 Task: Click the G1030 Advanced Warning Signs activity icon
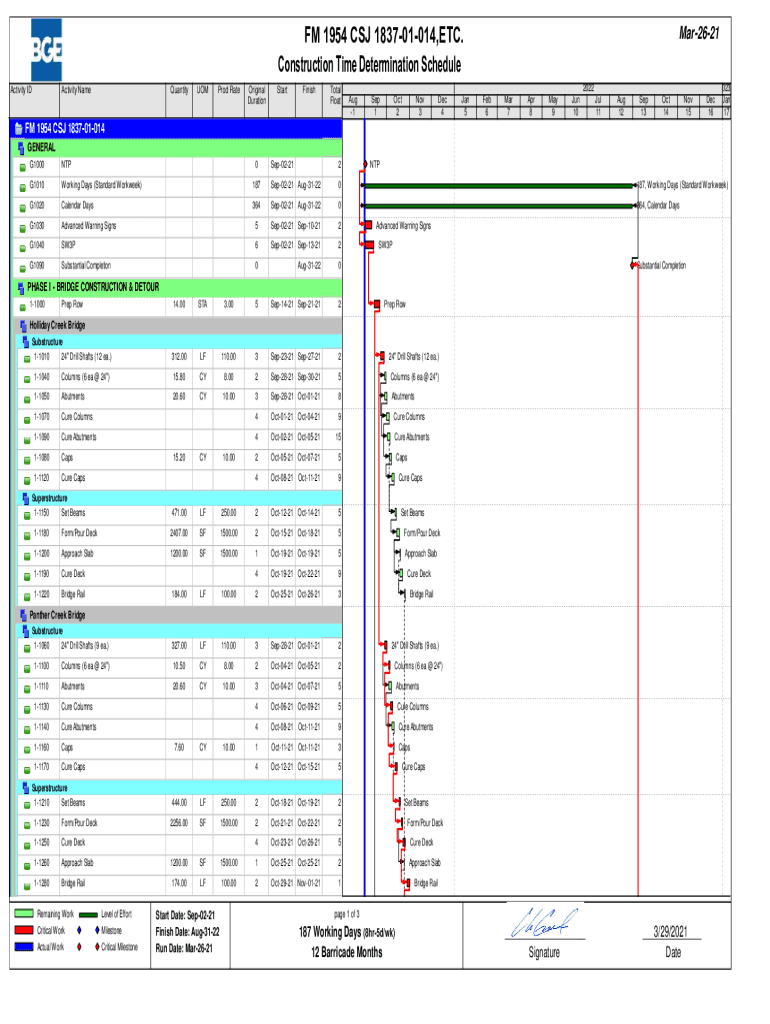pos(23,226)
